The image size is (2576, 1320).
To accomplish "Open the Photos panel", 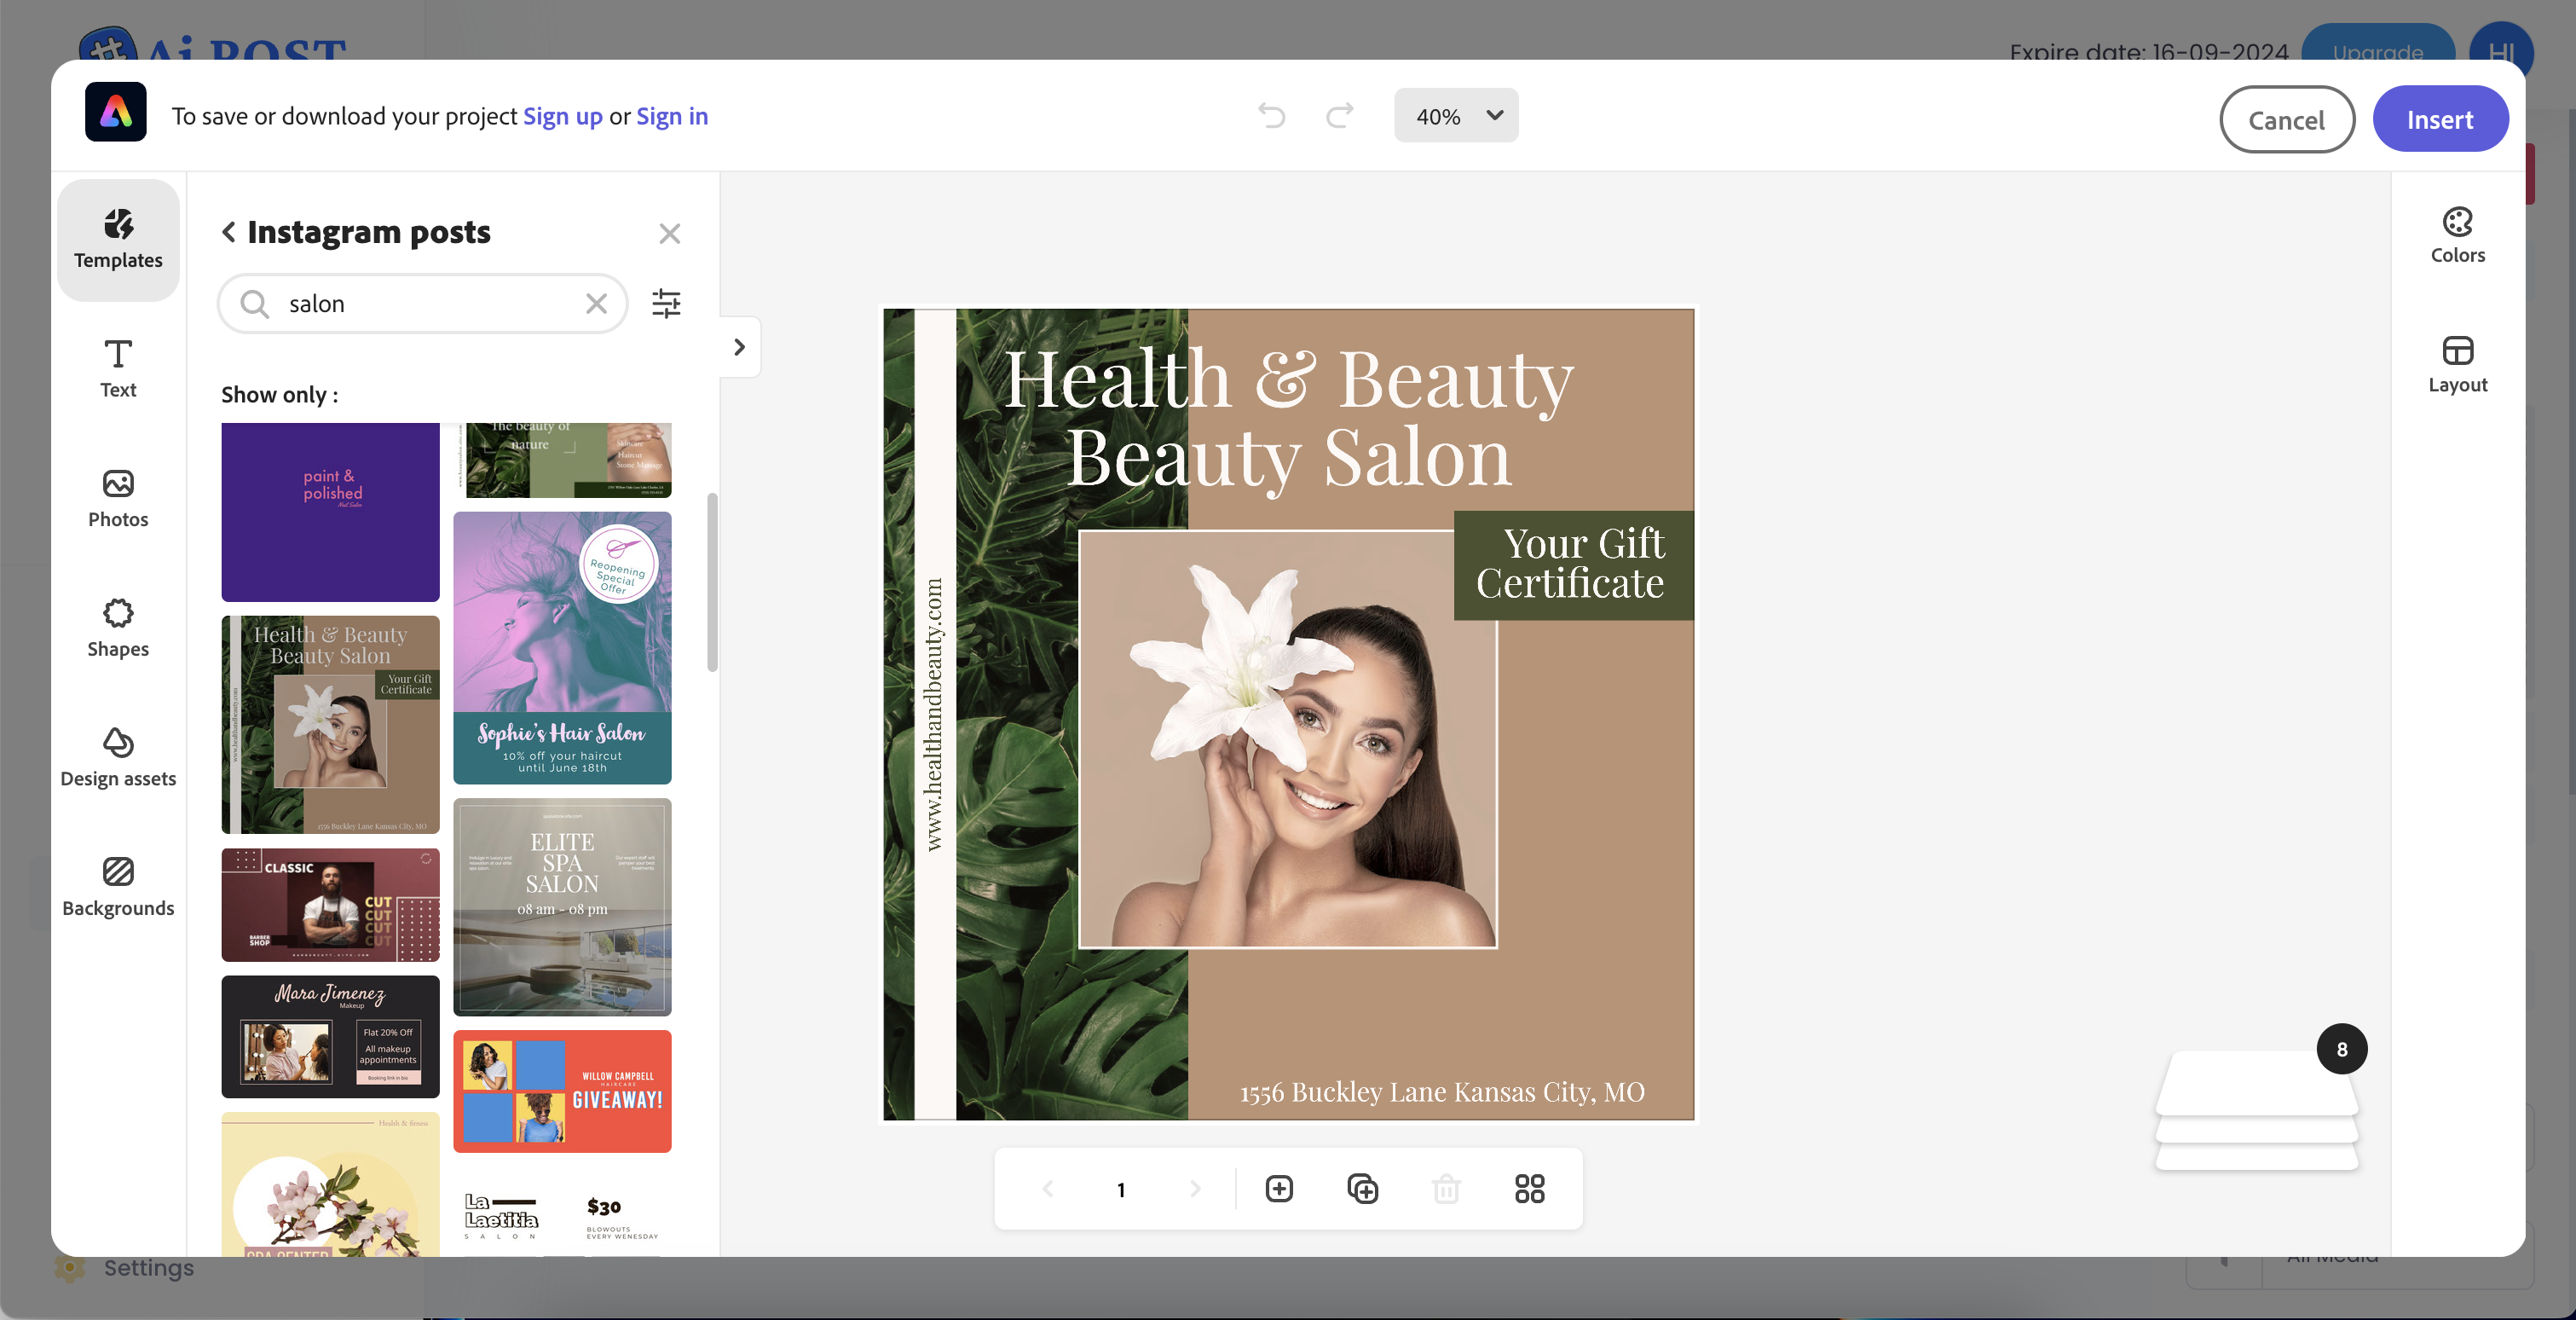I will pyautogui.click(x=118, y=498).
